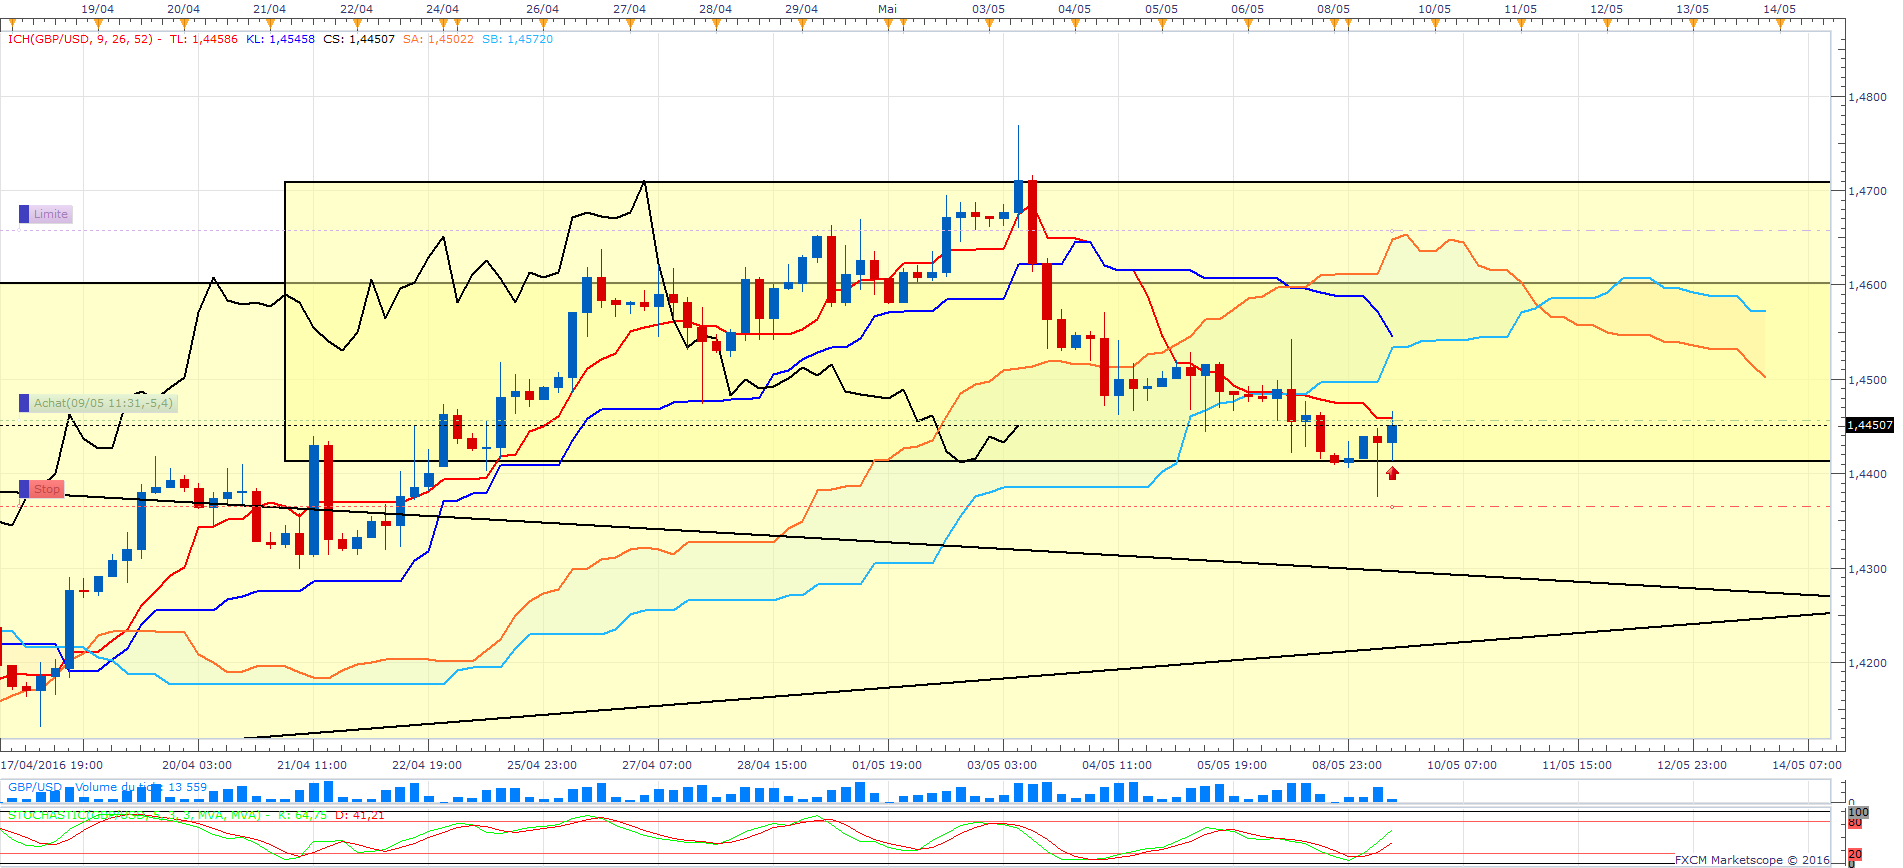The height and width of the screenshot is (868, 1903).
Task: Click the 08/05 23:00 time axis label
Action: [x=1347, y=765]
